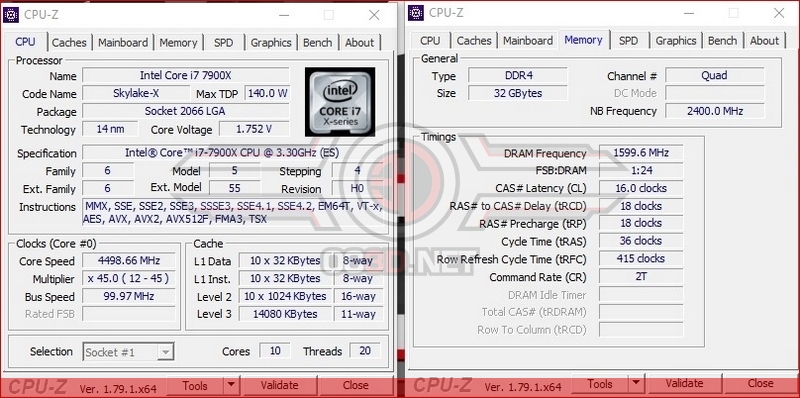Viewport: 800px width, 398px height.
Task: Minimize the right CPU-Z window
Action: 689,13
